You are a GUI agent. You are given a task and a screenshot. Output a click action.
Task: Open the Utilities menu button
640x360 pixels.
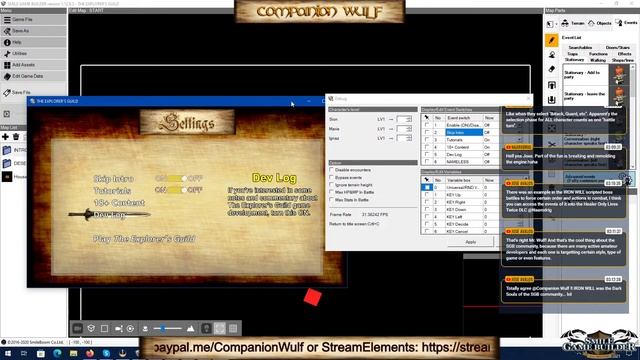click(33, 53)
